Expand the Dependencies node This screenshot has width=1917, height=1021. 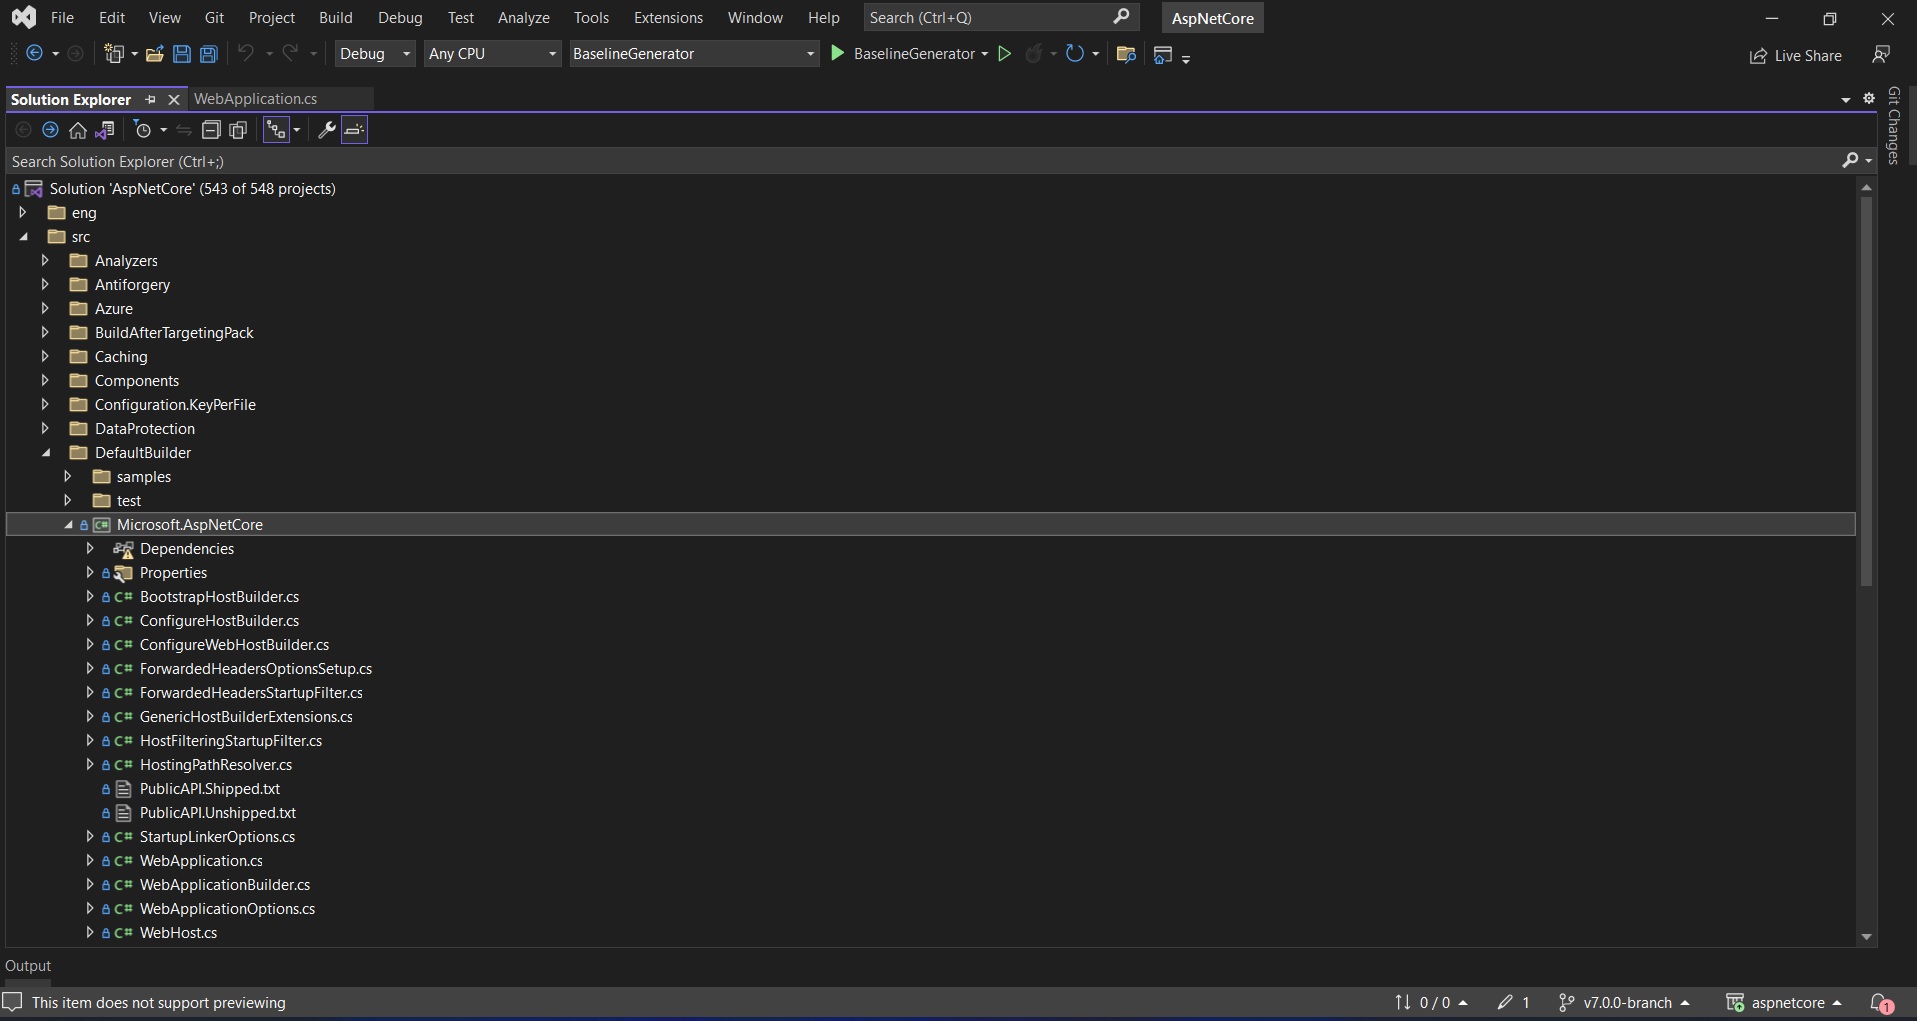click(x=90, y=548)
